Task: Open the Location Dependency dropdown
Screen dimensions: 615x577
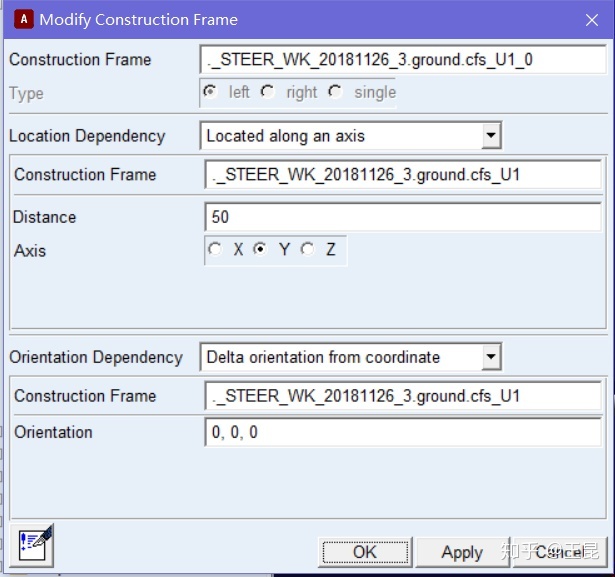Action: click(x=490, y=136)
